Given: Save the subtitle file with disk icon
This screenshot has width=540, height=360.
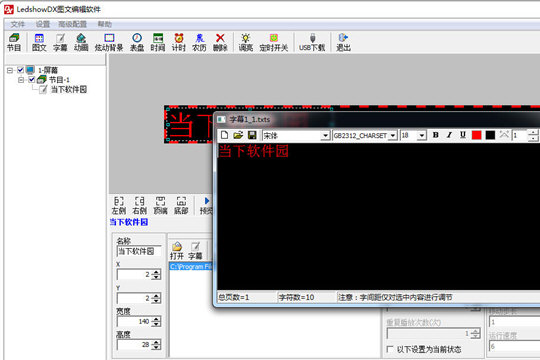Looking at the screenshot, I should [x=252, y=135].
